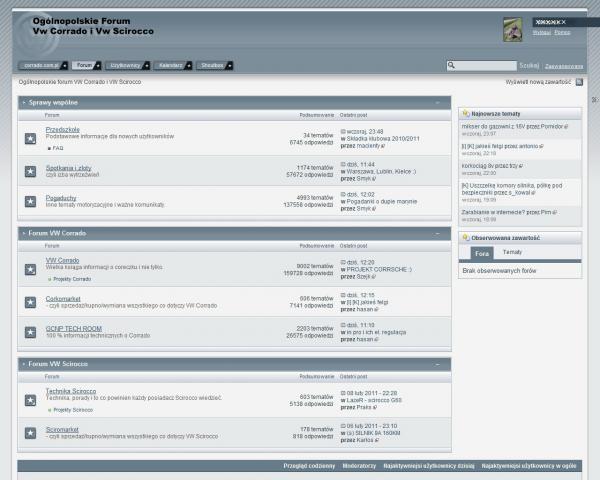This screenshot has width=600, height=480.
Task: Click the star icon beside Technika Scirocco
Action: tap(30, 400)
